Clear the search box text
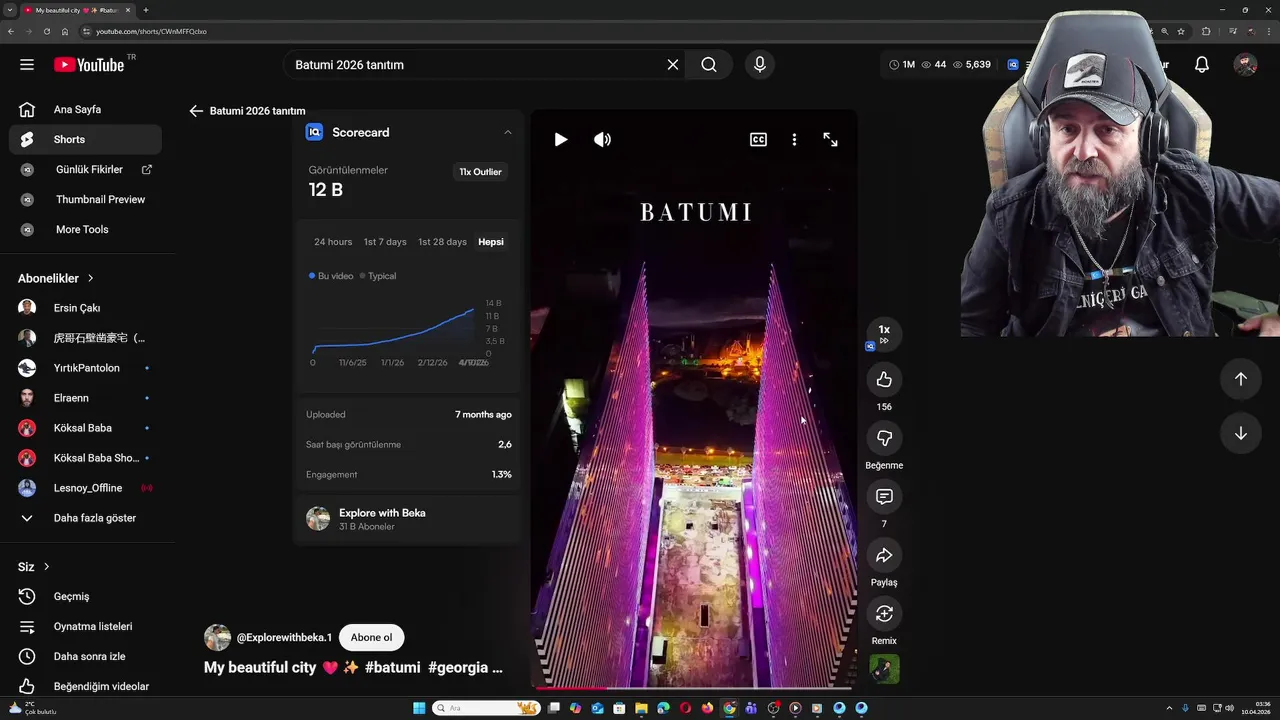 tap(673, 65)
